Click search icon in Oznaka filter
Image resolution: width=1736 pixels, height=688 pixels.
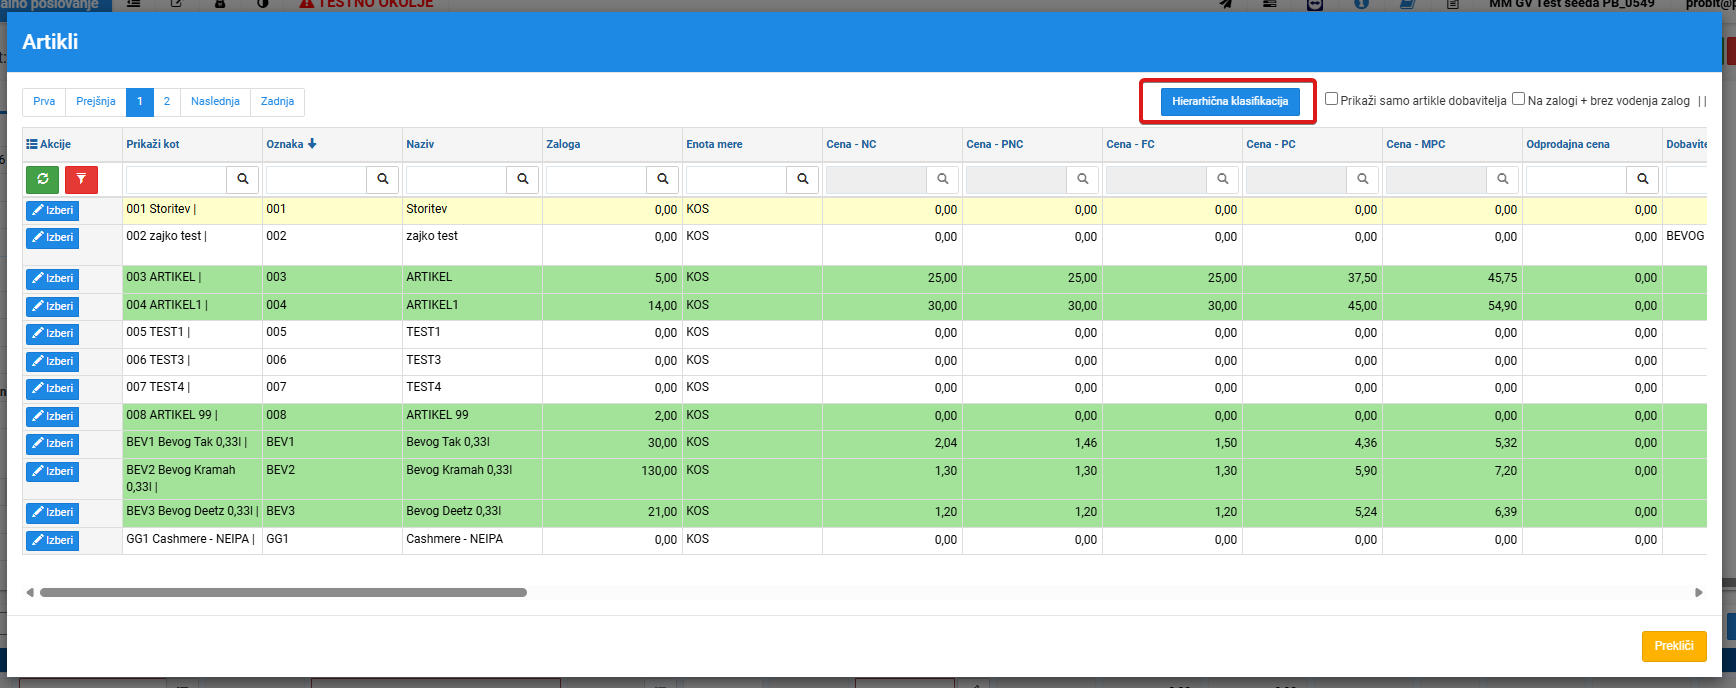tap(383, 180)
